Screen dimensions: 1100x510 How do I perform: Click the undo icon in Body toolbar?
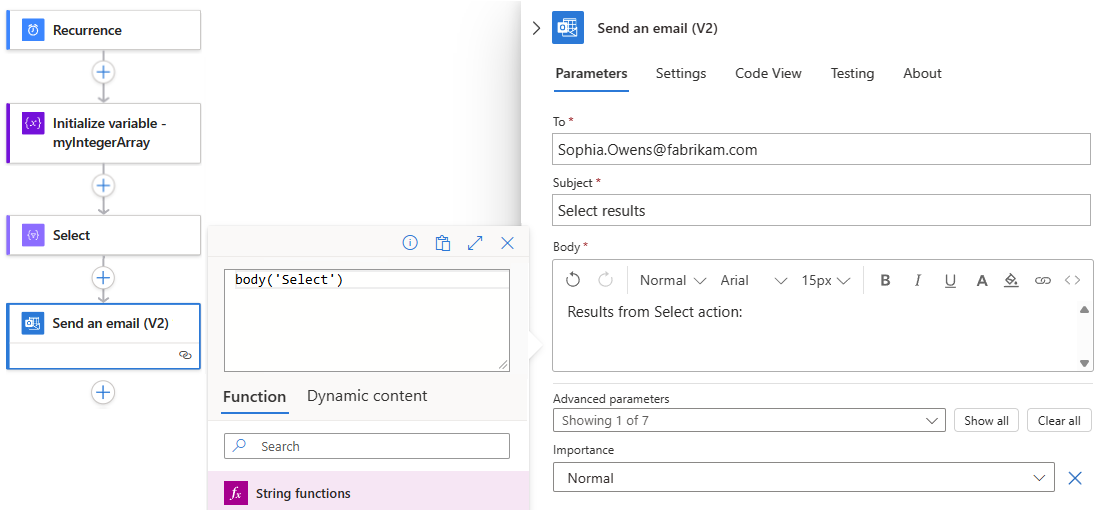(x=573, y=280)
